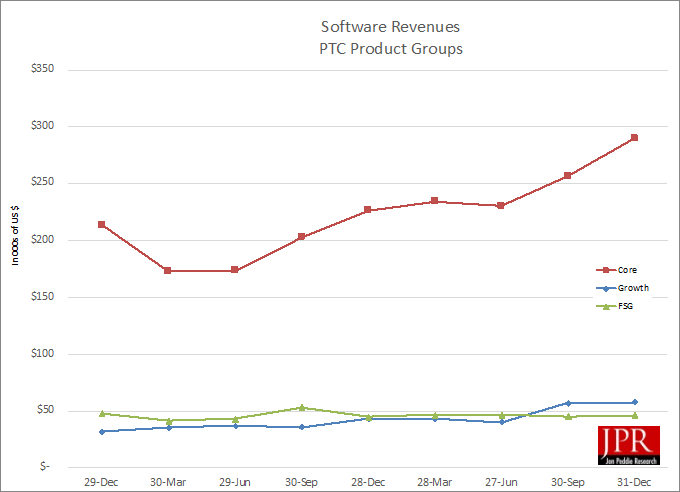Select Growth data point at 29-Jun
This screenshot has width=680, height=492.
[x=235, y=426]
